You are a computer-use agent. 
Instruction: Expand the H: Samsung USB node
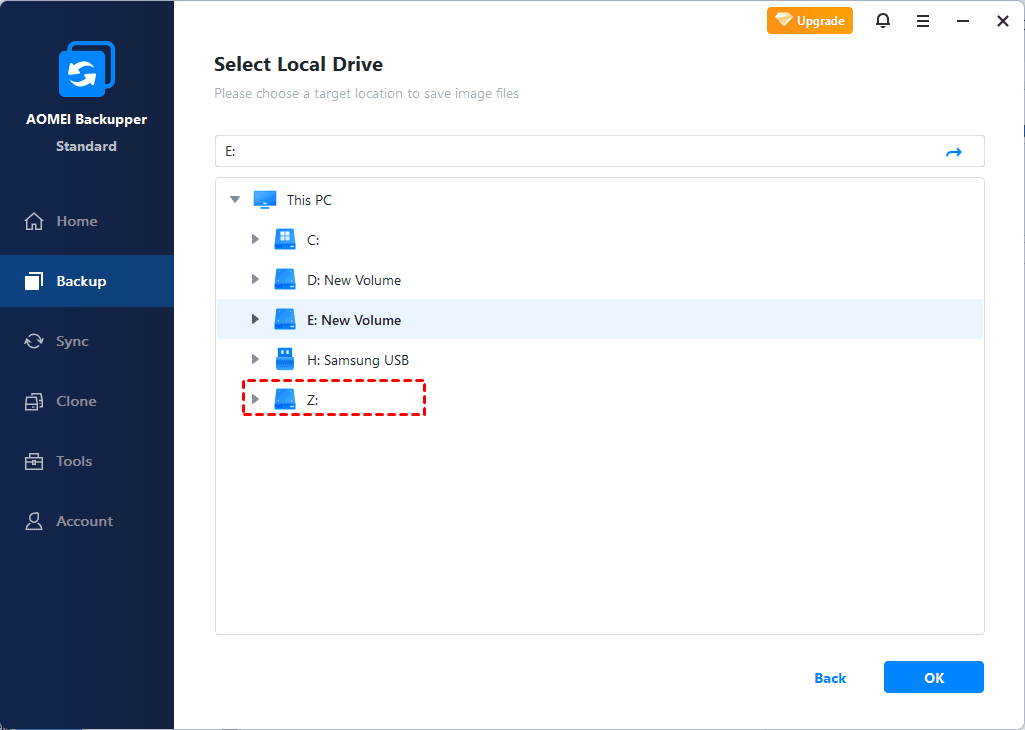tap(255, 359)
